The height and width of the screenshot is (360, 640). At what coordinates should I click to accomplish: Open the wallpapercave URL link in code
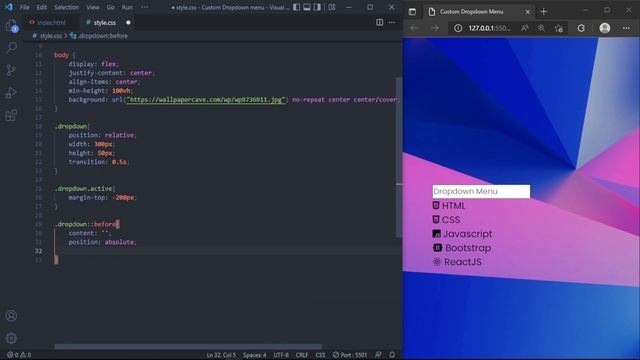[x=204, y=100]
